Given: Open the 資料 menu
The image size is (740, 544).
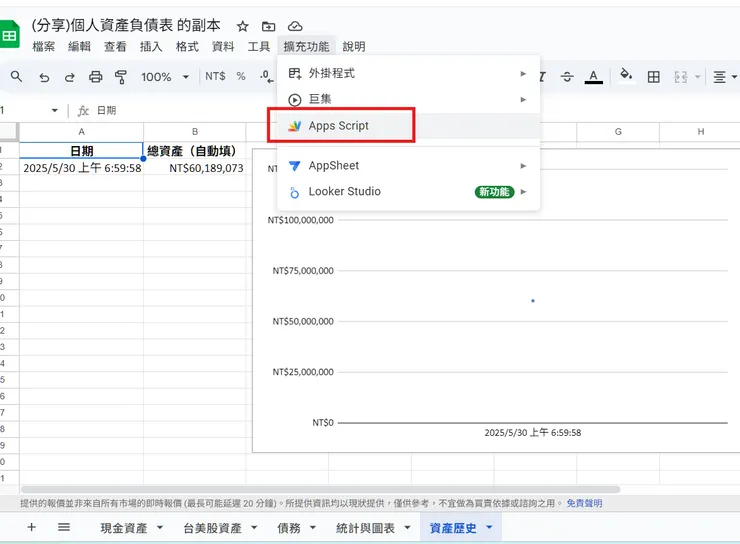Looking at the screenshot, I should [223, 46].
